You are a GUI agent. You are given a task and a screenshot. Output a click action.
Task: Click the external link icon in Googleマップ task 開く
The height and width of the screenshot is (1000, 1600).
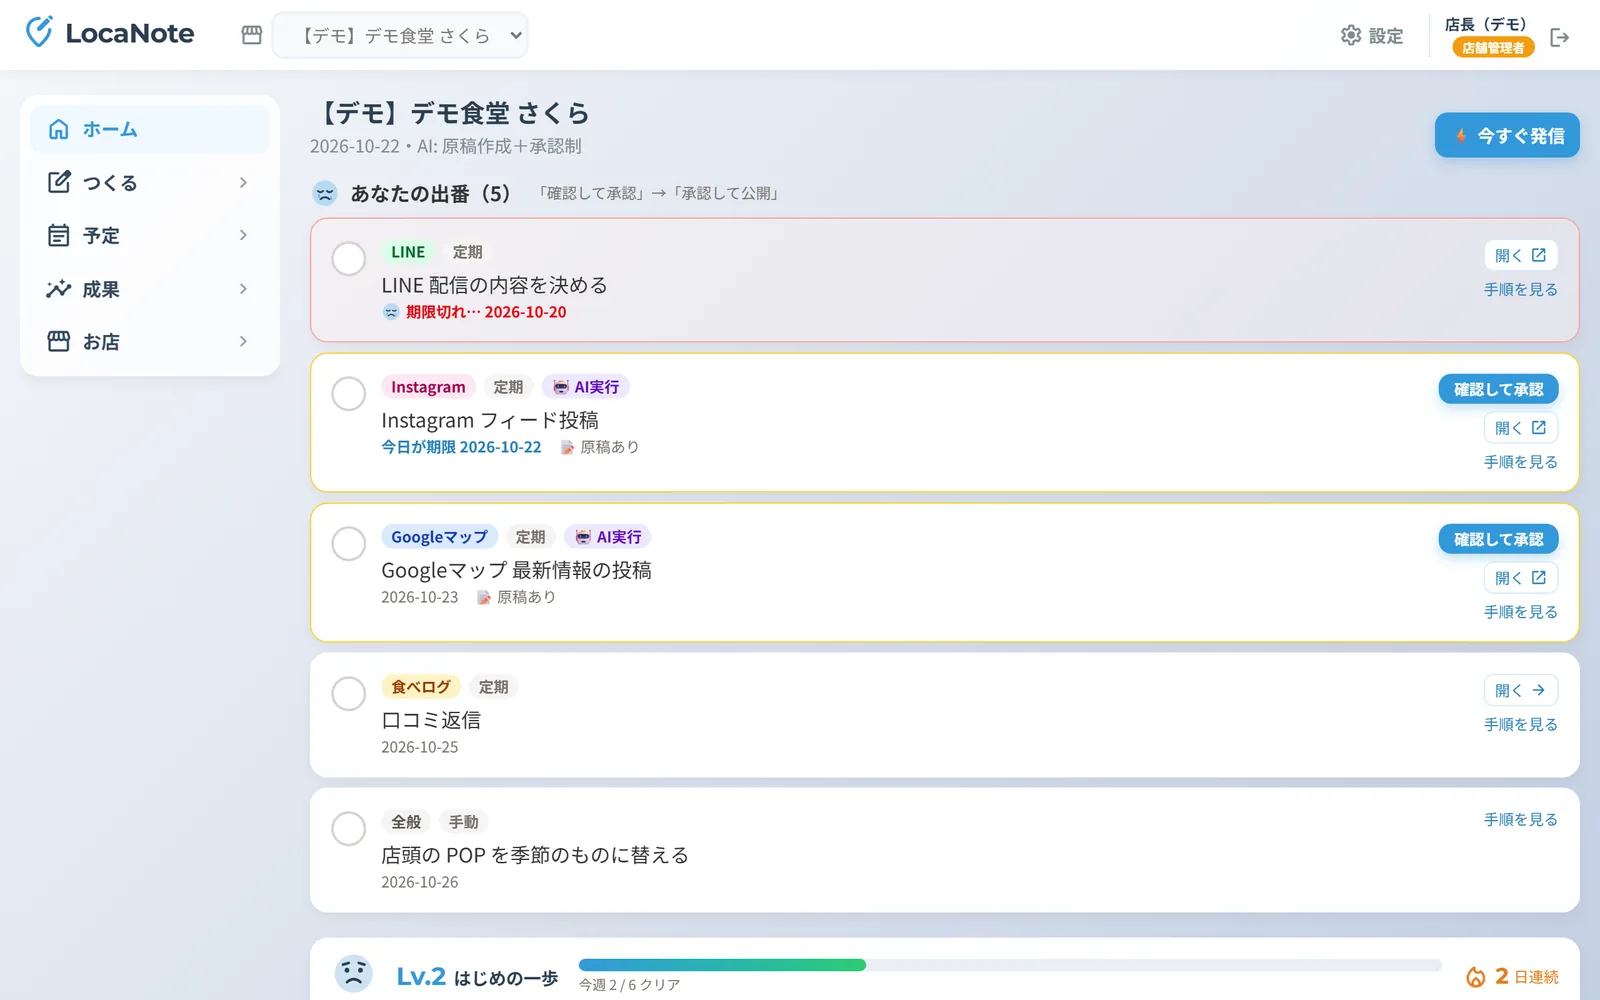(1539, 578)
